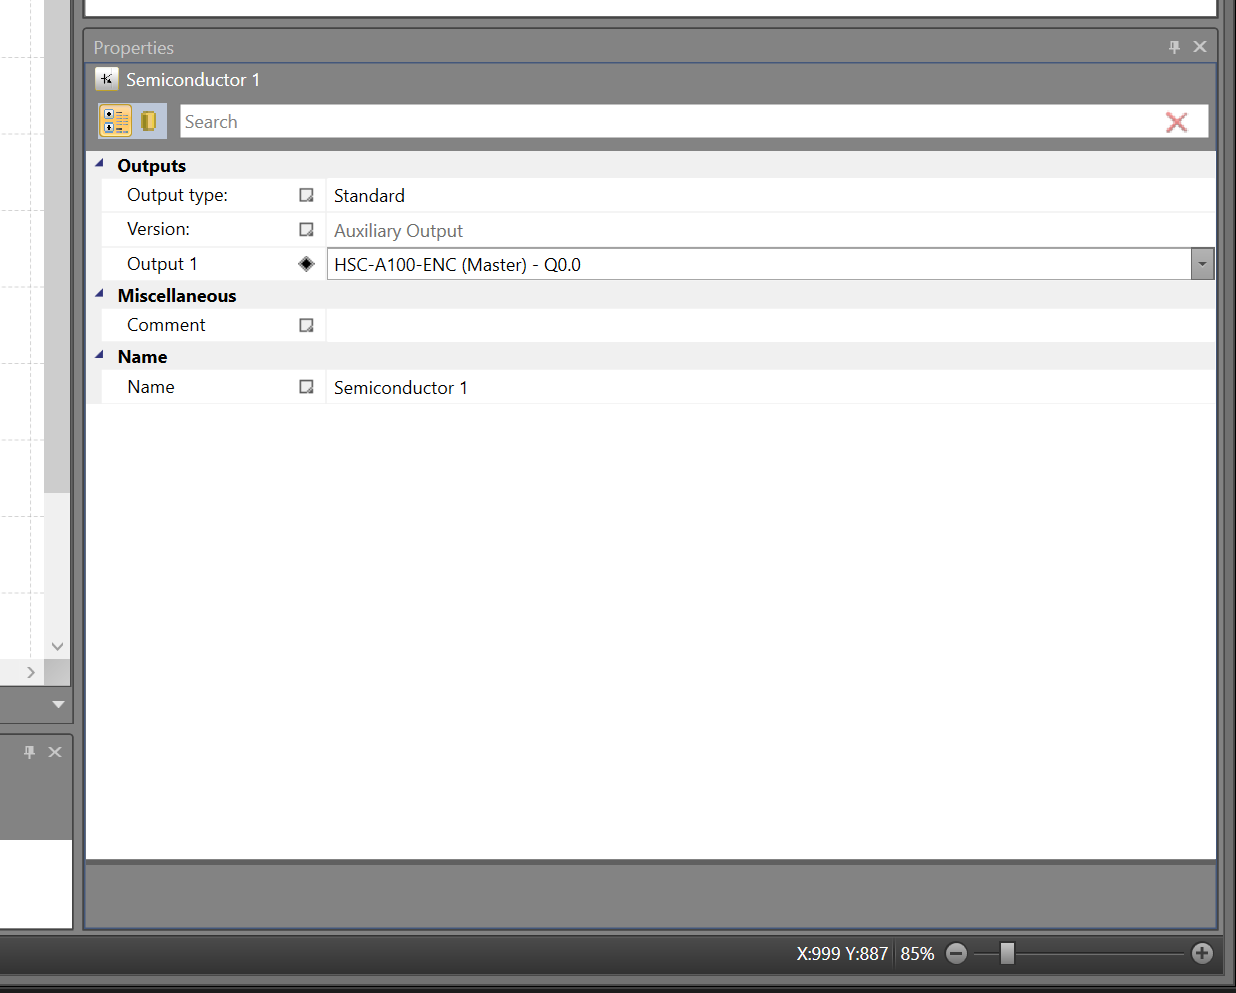Click the Comment value field
This screenshot has width=1236, height=993.
[770, 325]
